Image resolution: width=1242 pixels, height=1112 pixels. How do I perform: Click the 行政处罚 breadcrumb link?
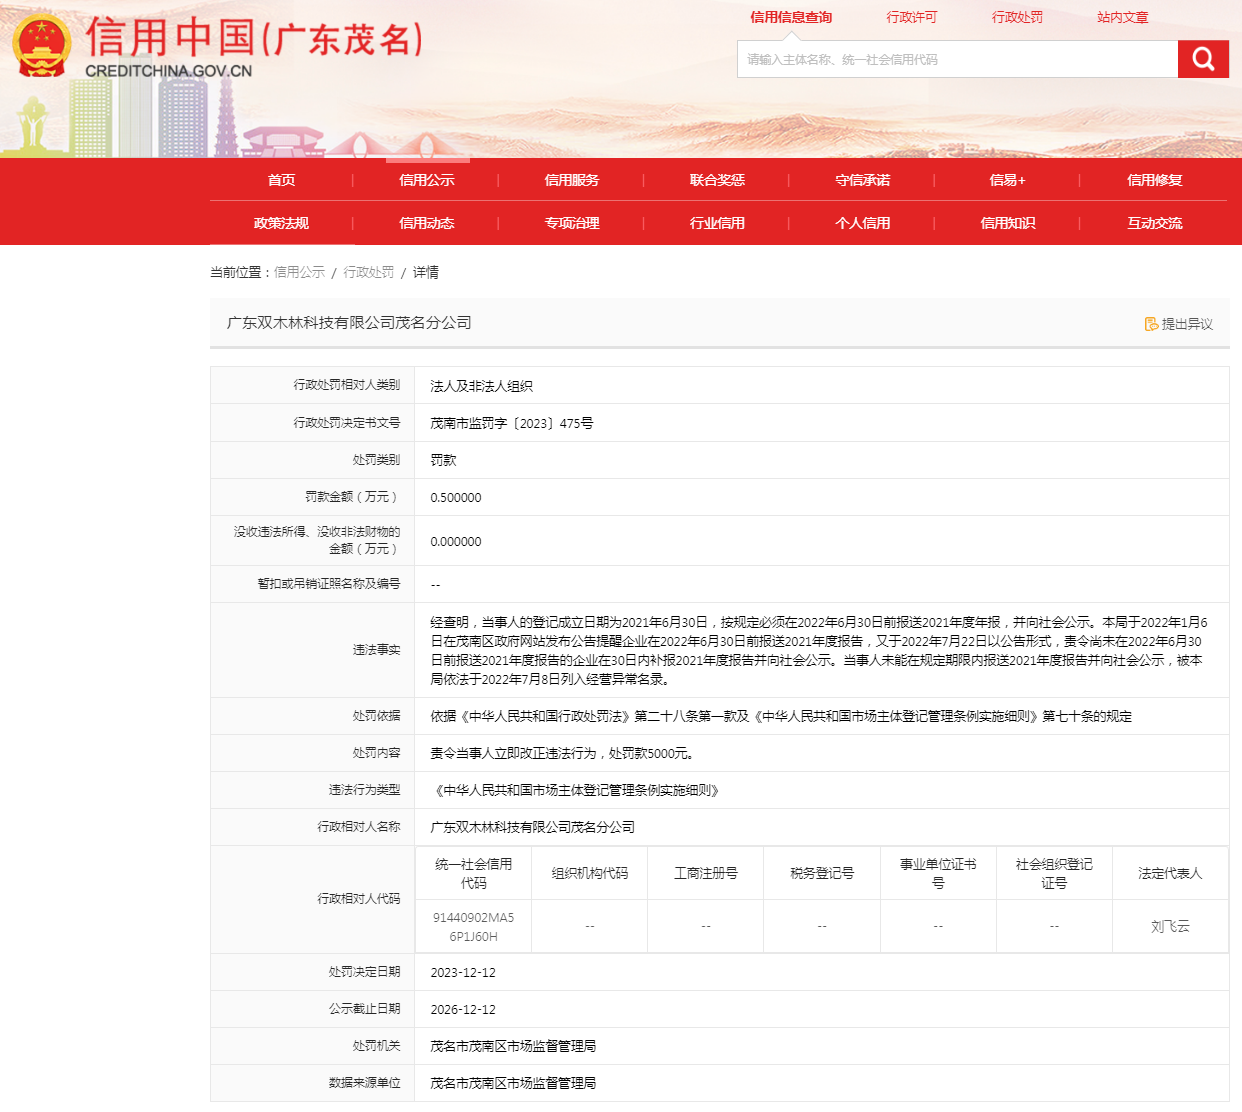(369, 272)
